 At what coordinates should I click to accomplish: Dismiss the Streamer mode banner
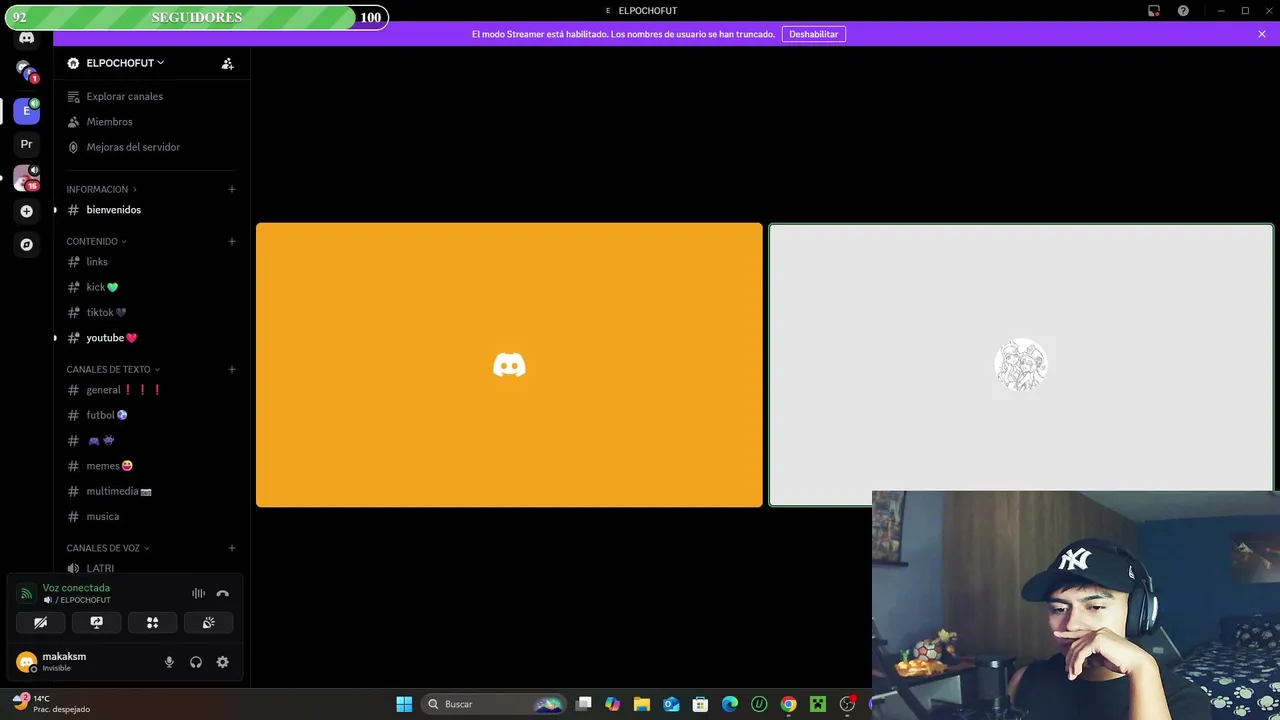pyautogui.click(x=1262, y=34)
